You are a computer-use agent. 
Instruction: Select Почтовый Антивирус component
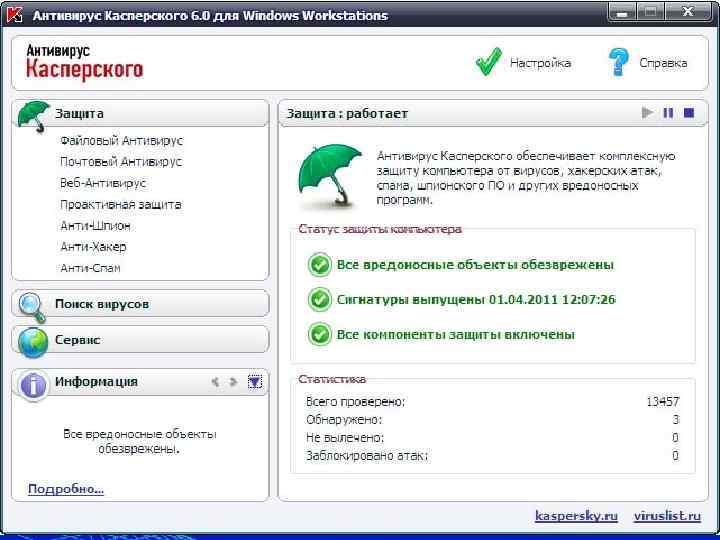pos(121,162)
